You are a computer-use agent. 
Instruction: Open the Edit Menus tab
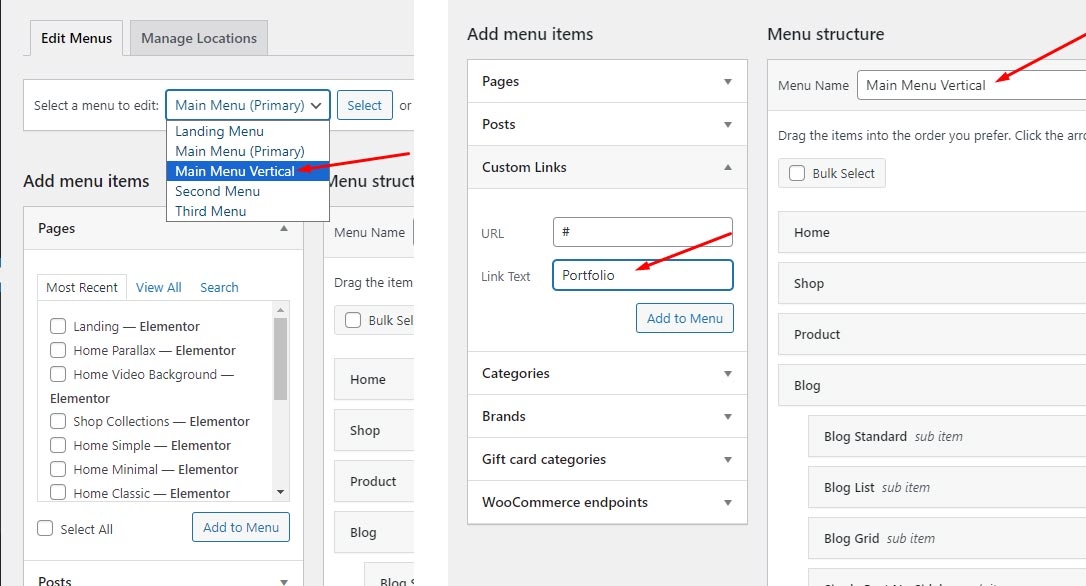pos(77,38)
